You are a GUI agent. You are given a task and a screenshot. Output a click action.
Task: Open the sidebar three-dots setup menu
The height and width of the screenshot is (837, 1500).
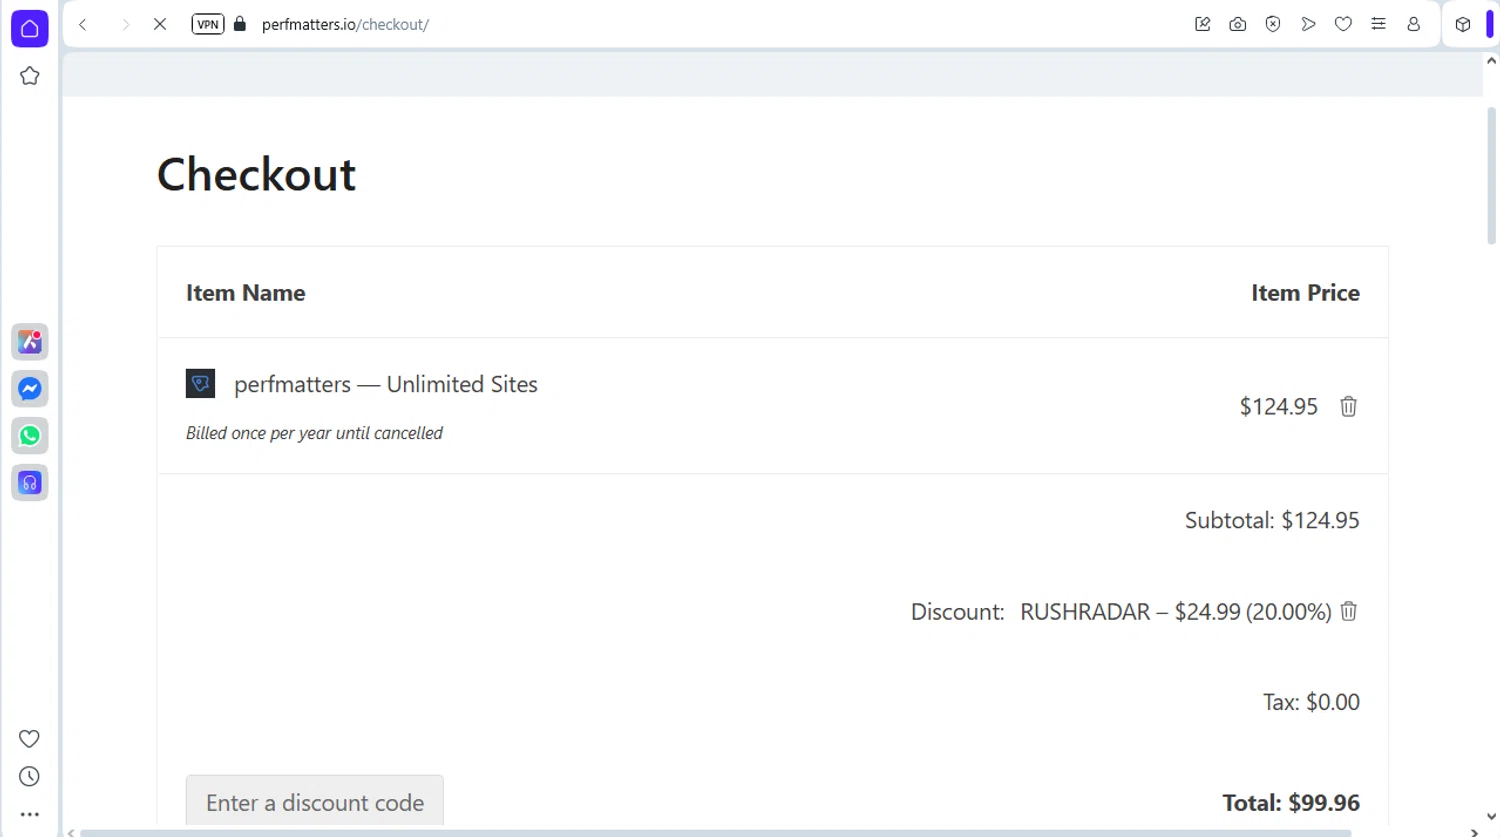(29, 815)
